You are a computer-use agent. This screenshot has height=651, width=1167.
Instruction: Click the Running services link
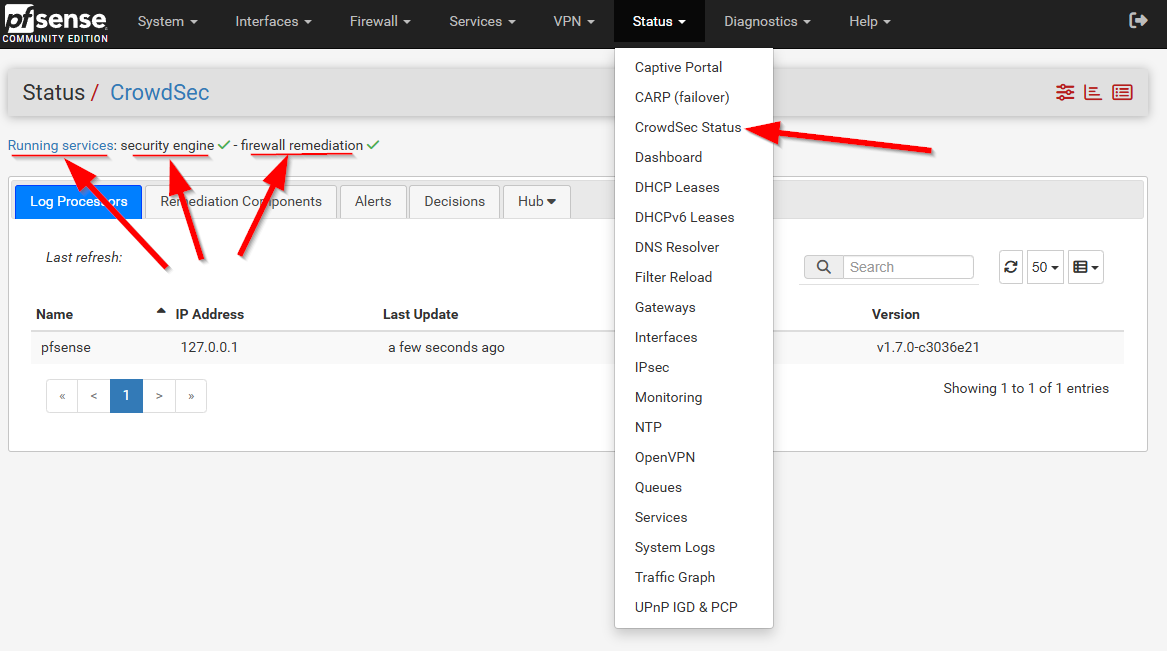[61, 145]
